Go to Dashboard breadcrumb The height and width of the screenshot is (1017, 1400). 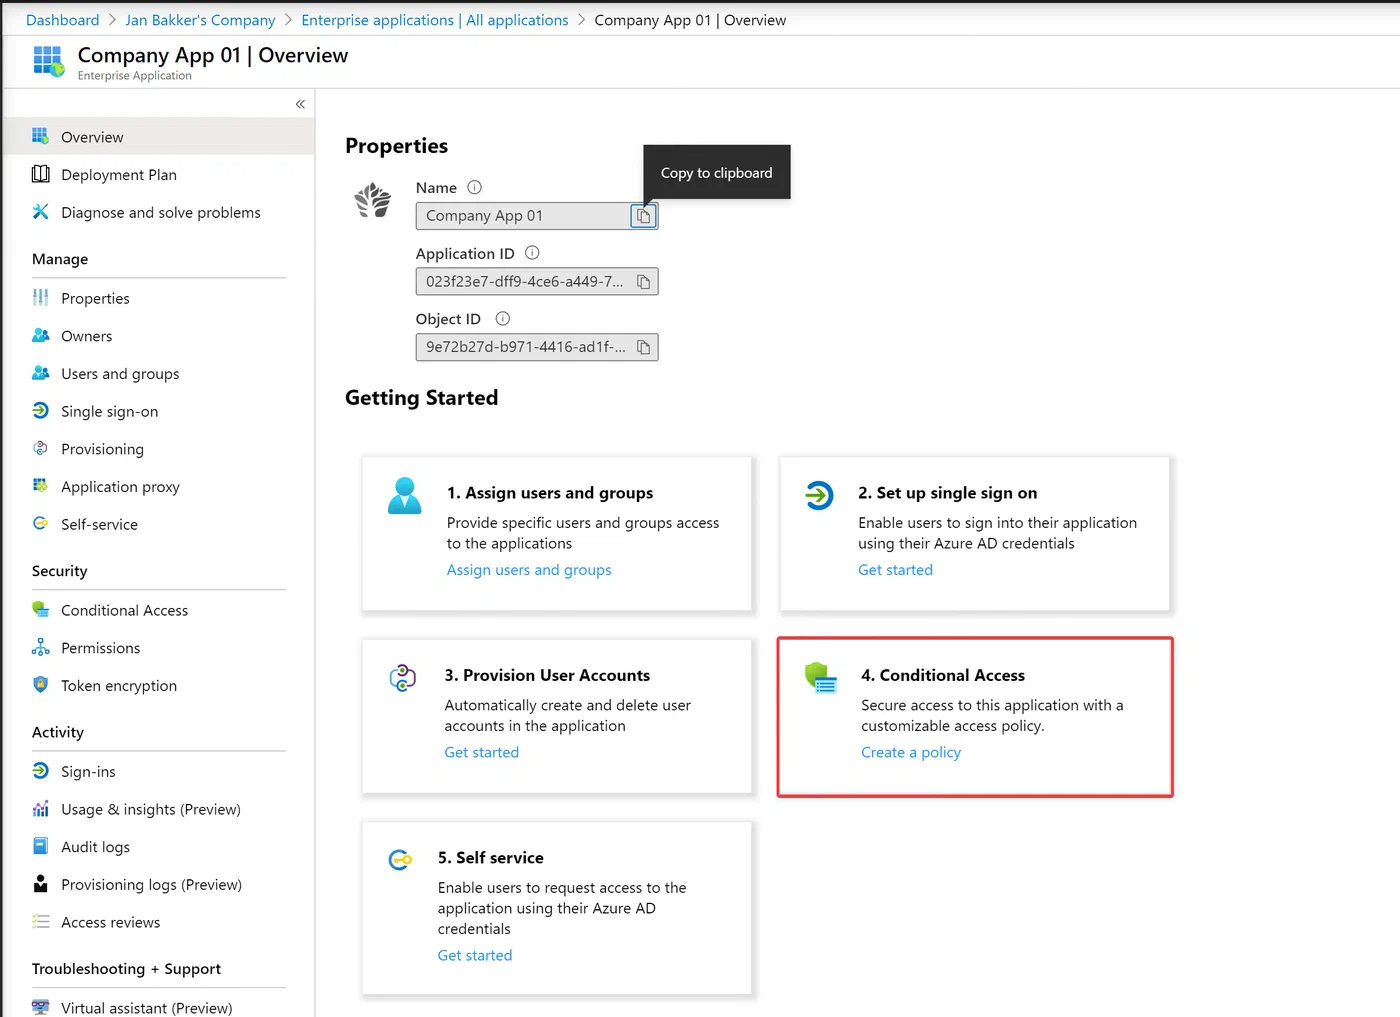point(63,20)
